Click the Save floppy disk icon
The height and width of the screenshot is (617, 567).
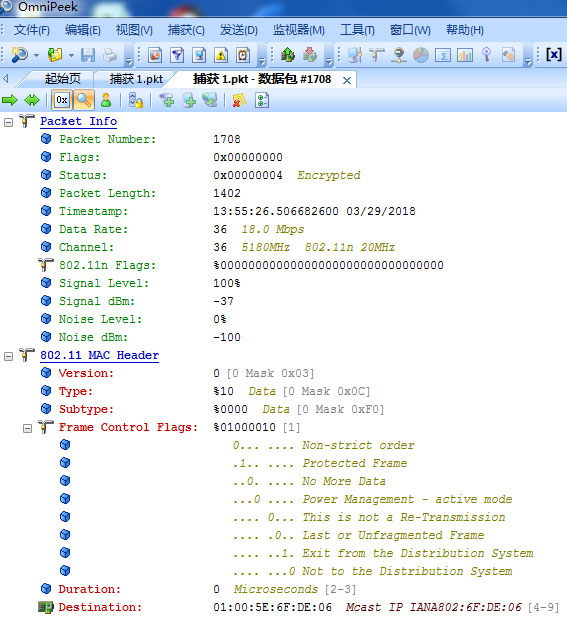coord(88,55)
